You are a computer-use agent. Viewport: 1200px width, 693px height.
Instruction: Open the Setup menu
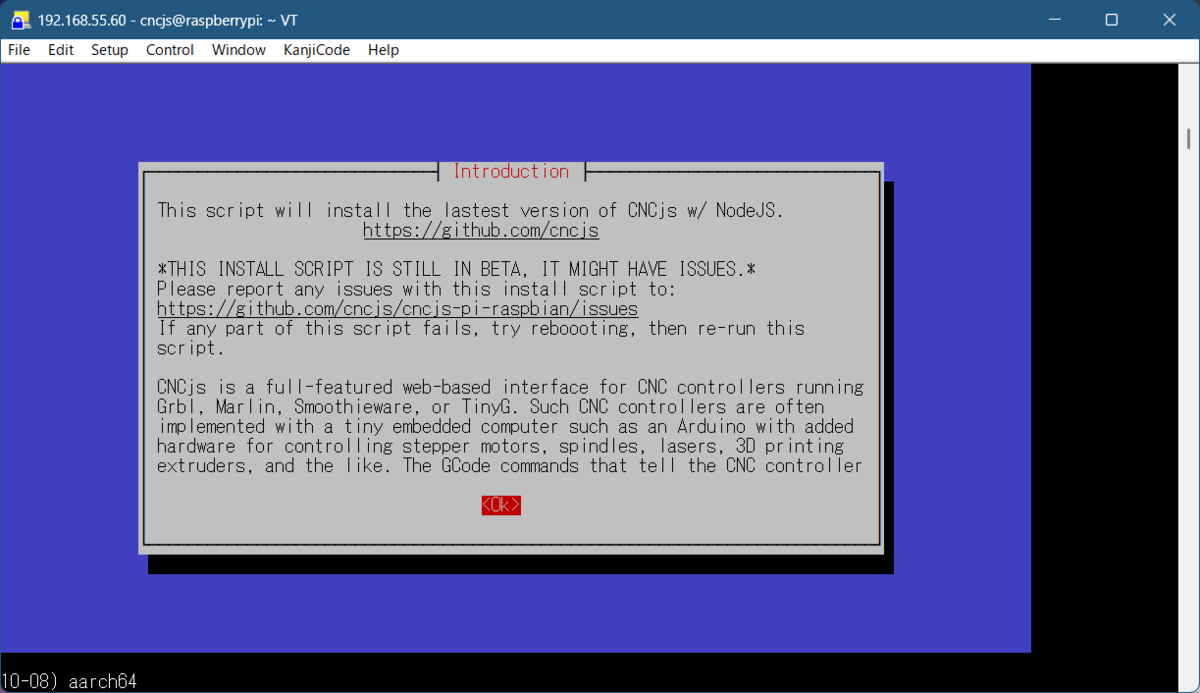110,50
